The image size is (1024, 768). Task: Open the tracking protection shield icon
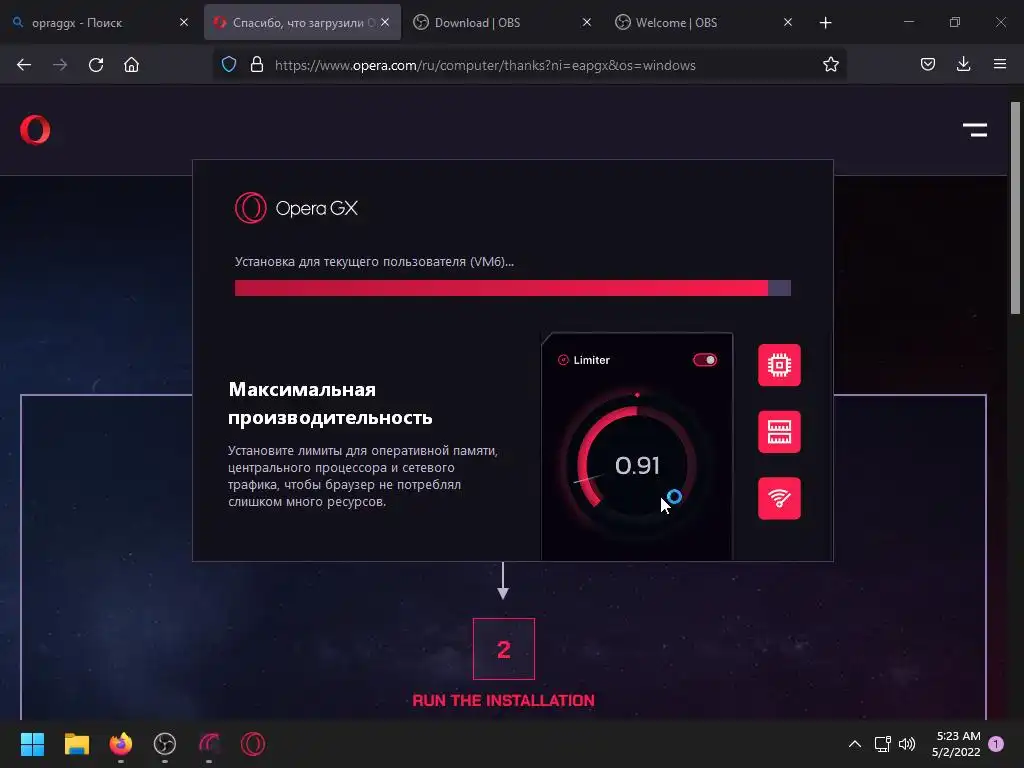(x=229, y=65)
